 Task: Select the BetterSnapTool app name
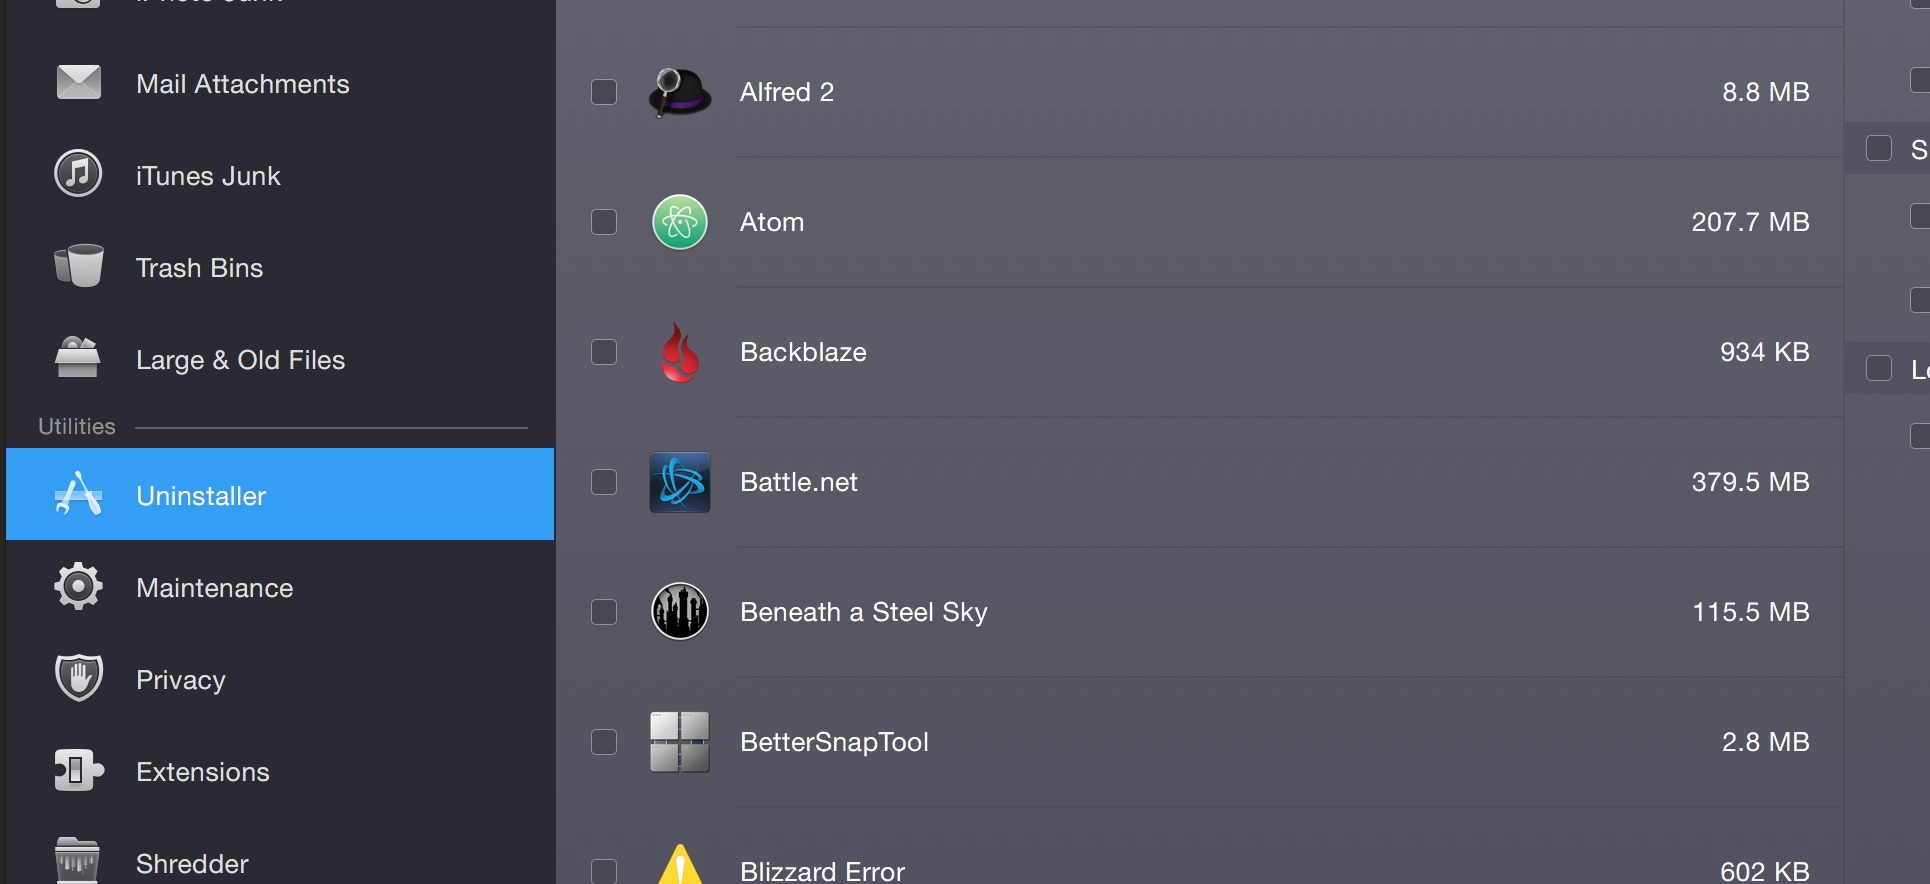point(834,742)
